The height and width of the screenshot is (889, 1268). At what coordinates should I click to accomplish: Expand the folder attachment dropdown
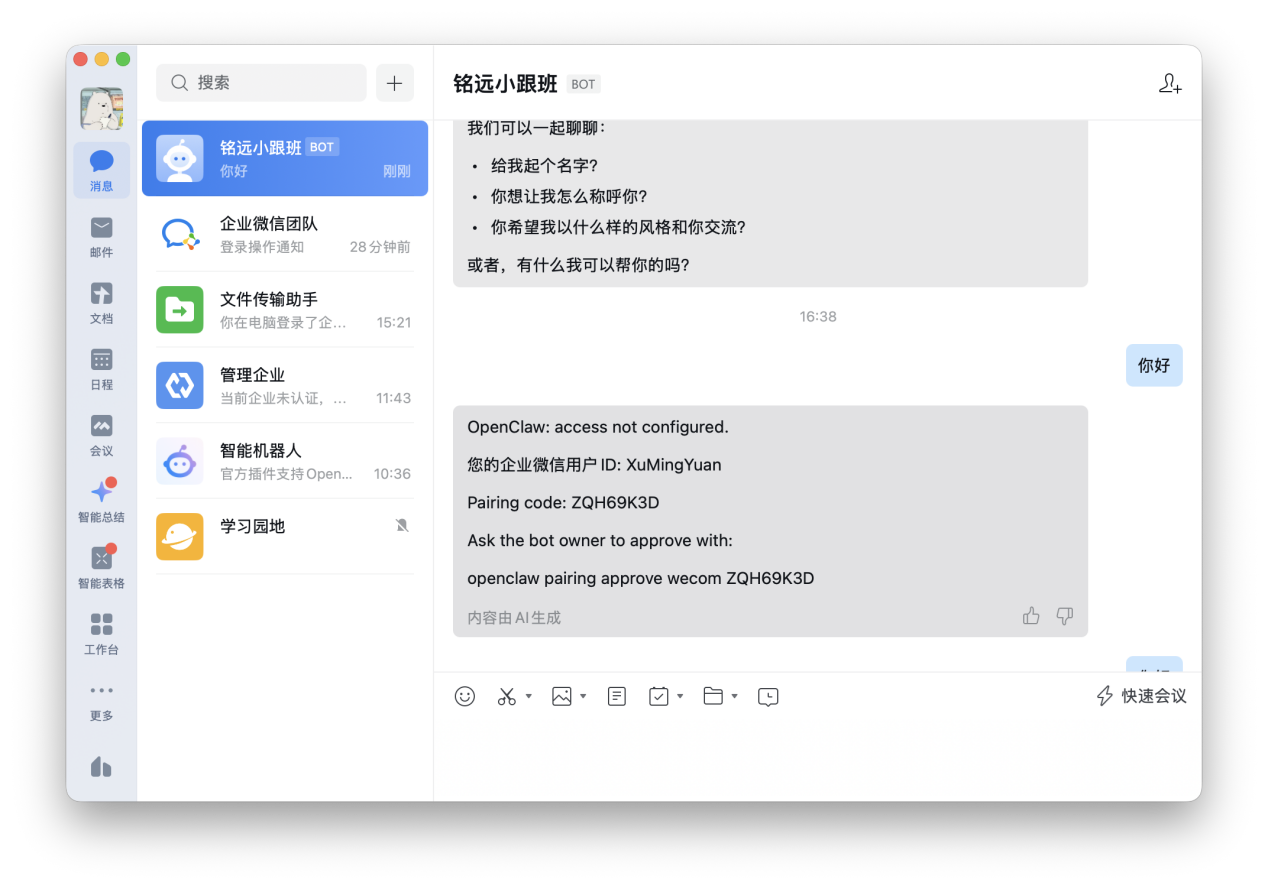734,696
